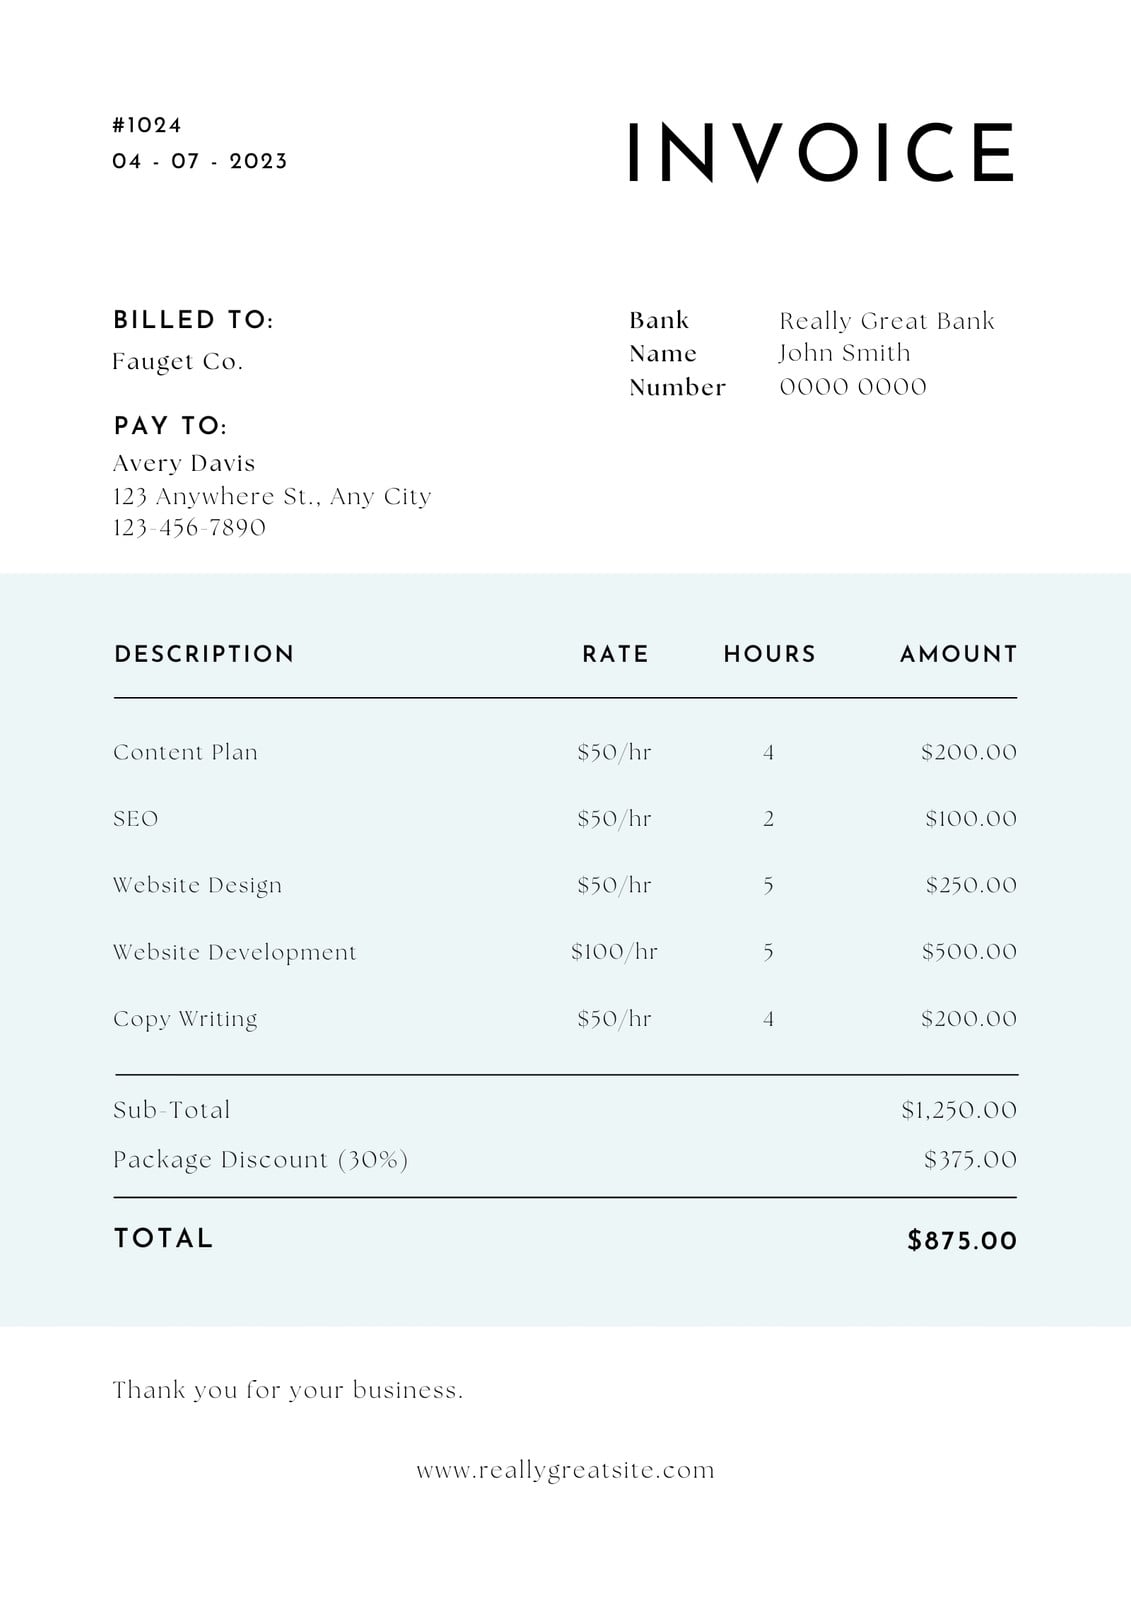
Task: Click the PAY TO label
Action: click(171, 426)
